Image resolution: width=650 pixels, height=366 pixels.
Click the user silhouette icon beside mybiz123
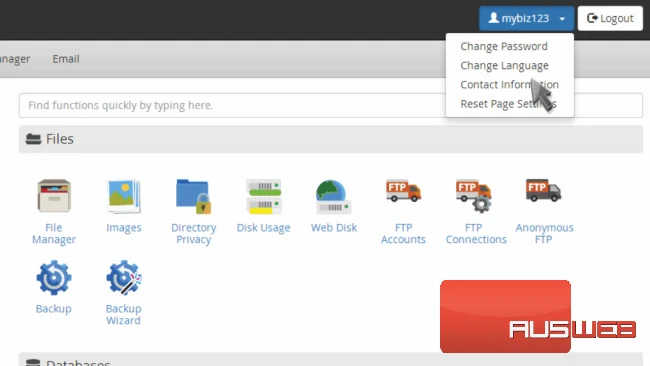[493, 18]
